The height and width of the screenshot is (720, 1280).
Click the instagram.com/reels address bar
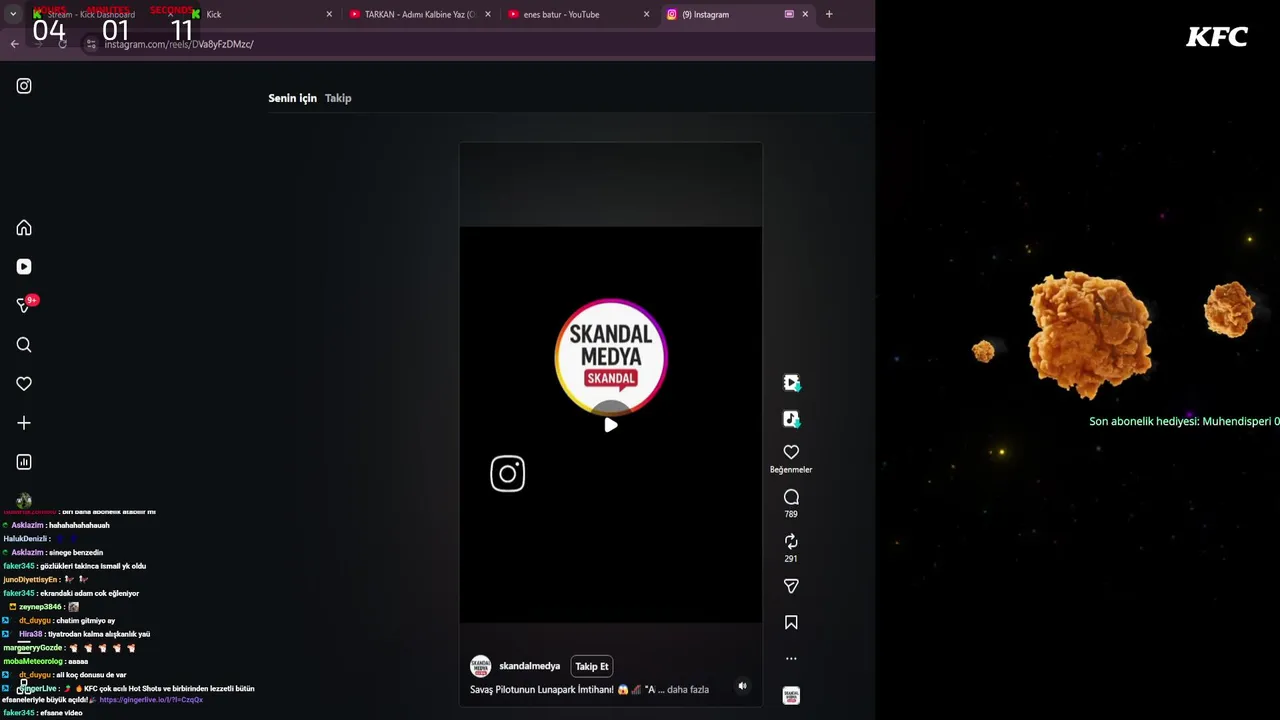179,44
